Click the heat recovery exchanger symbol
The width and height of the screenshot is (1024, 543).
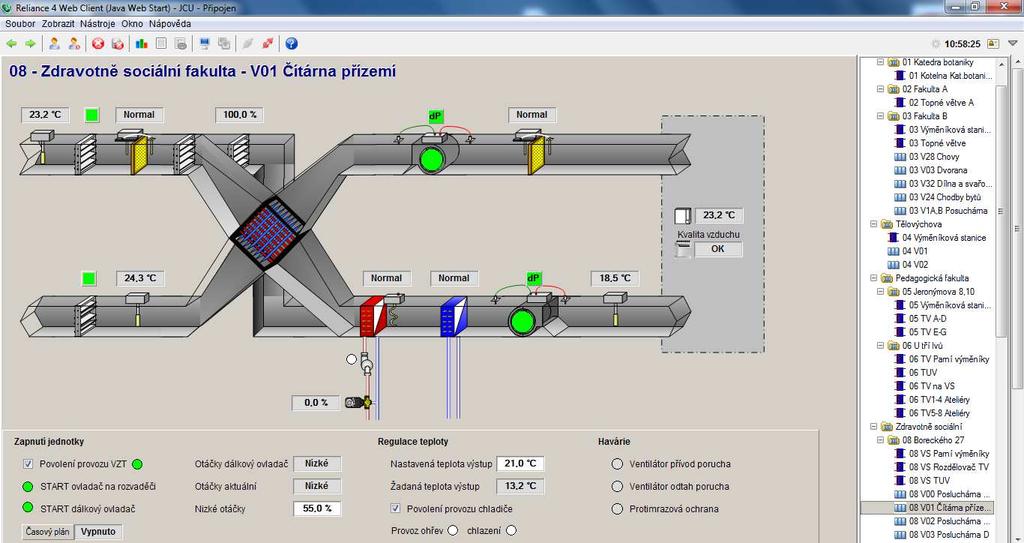[x=268, y=232]
